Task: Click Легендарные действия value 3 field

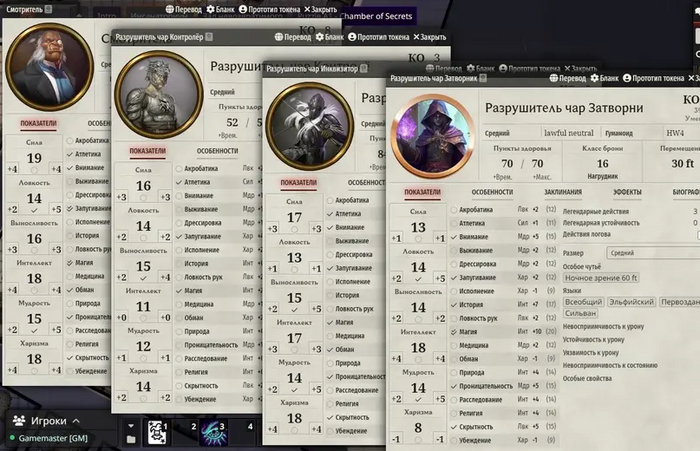Action: [695, 211]
